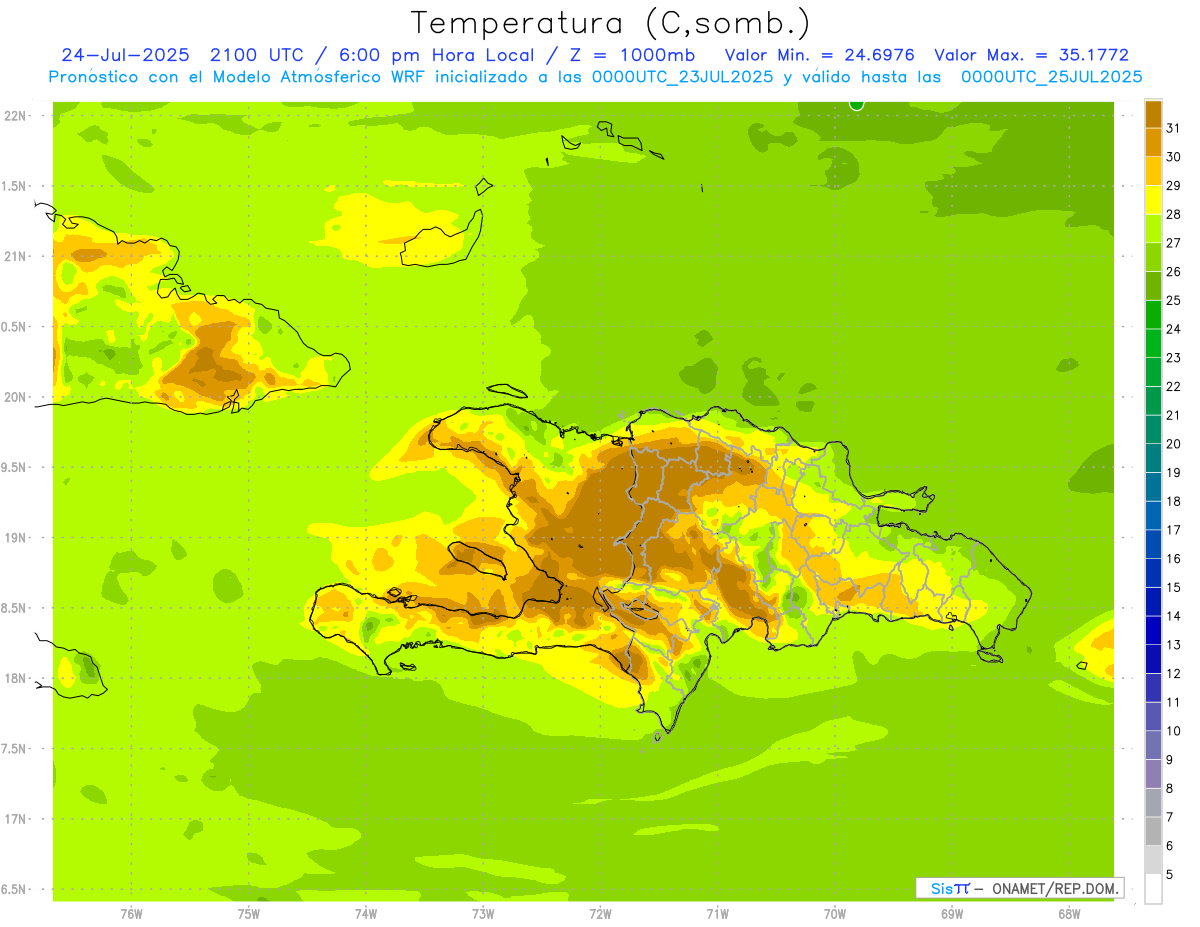
Task: Click the blue swatch between 16 and 17
Action: tap(1153, 544)
